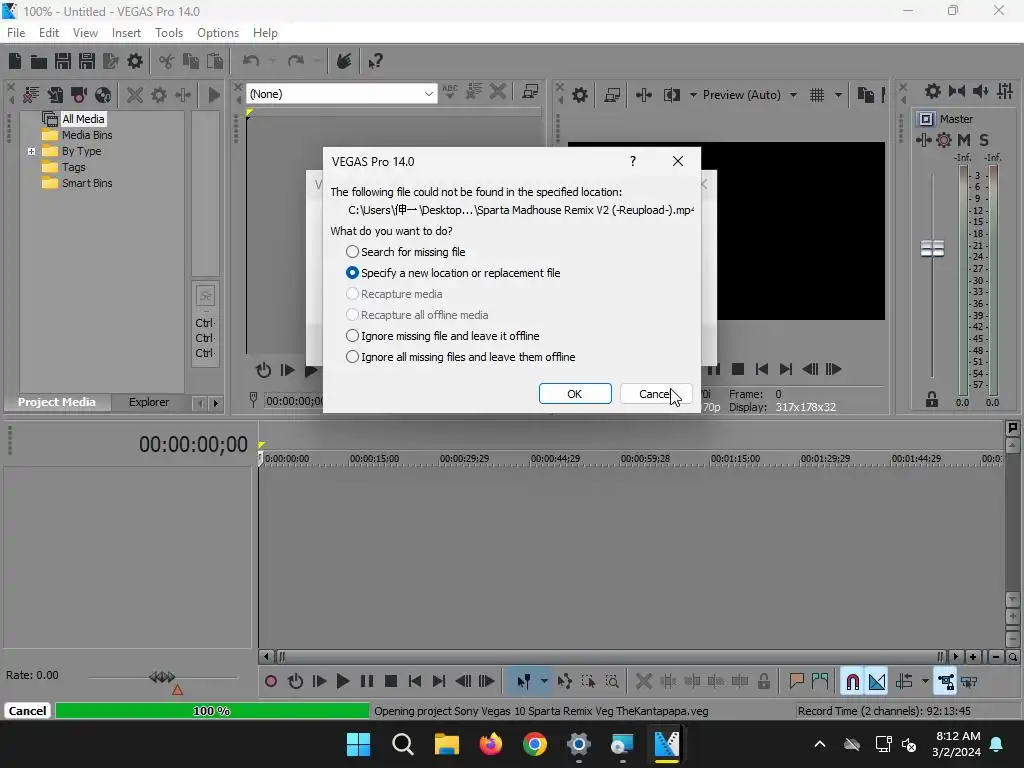
Task: Open the edit tool selector dropdown arrow
Action: 544,682
